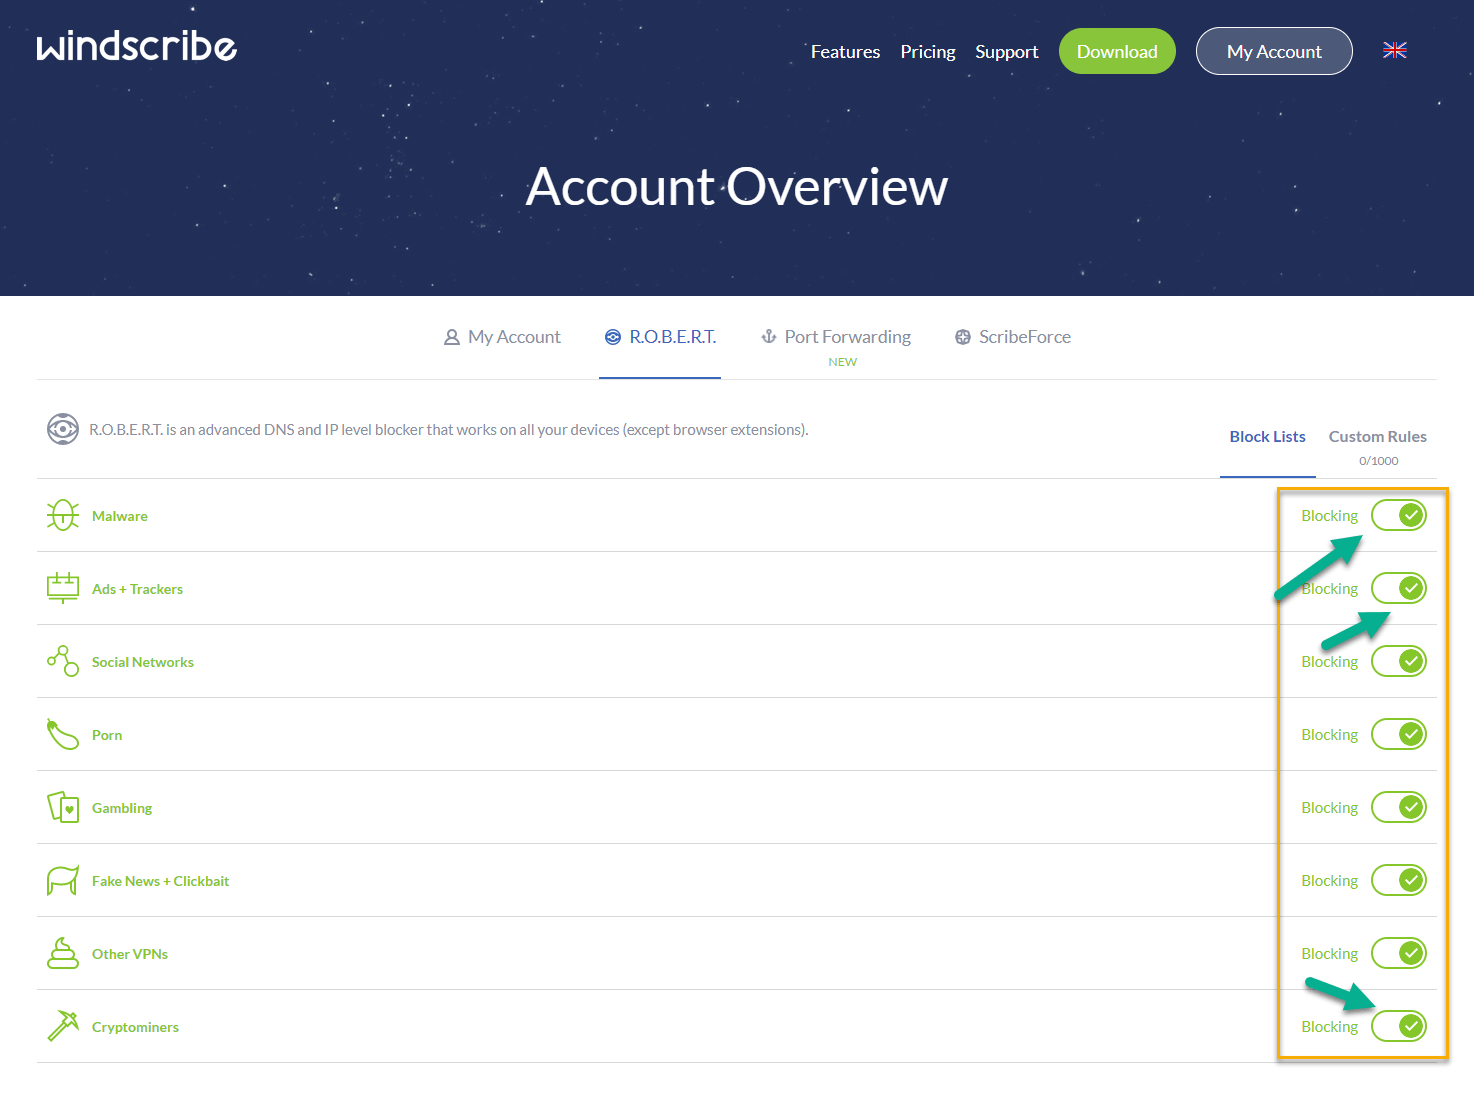Open language selector UK flag
The image size is (1474, 1093).
tap(1394, 50)
